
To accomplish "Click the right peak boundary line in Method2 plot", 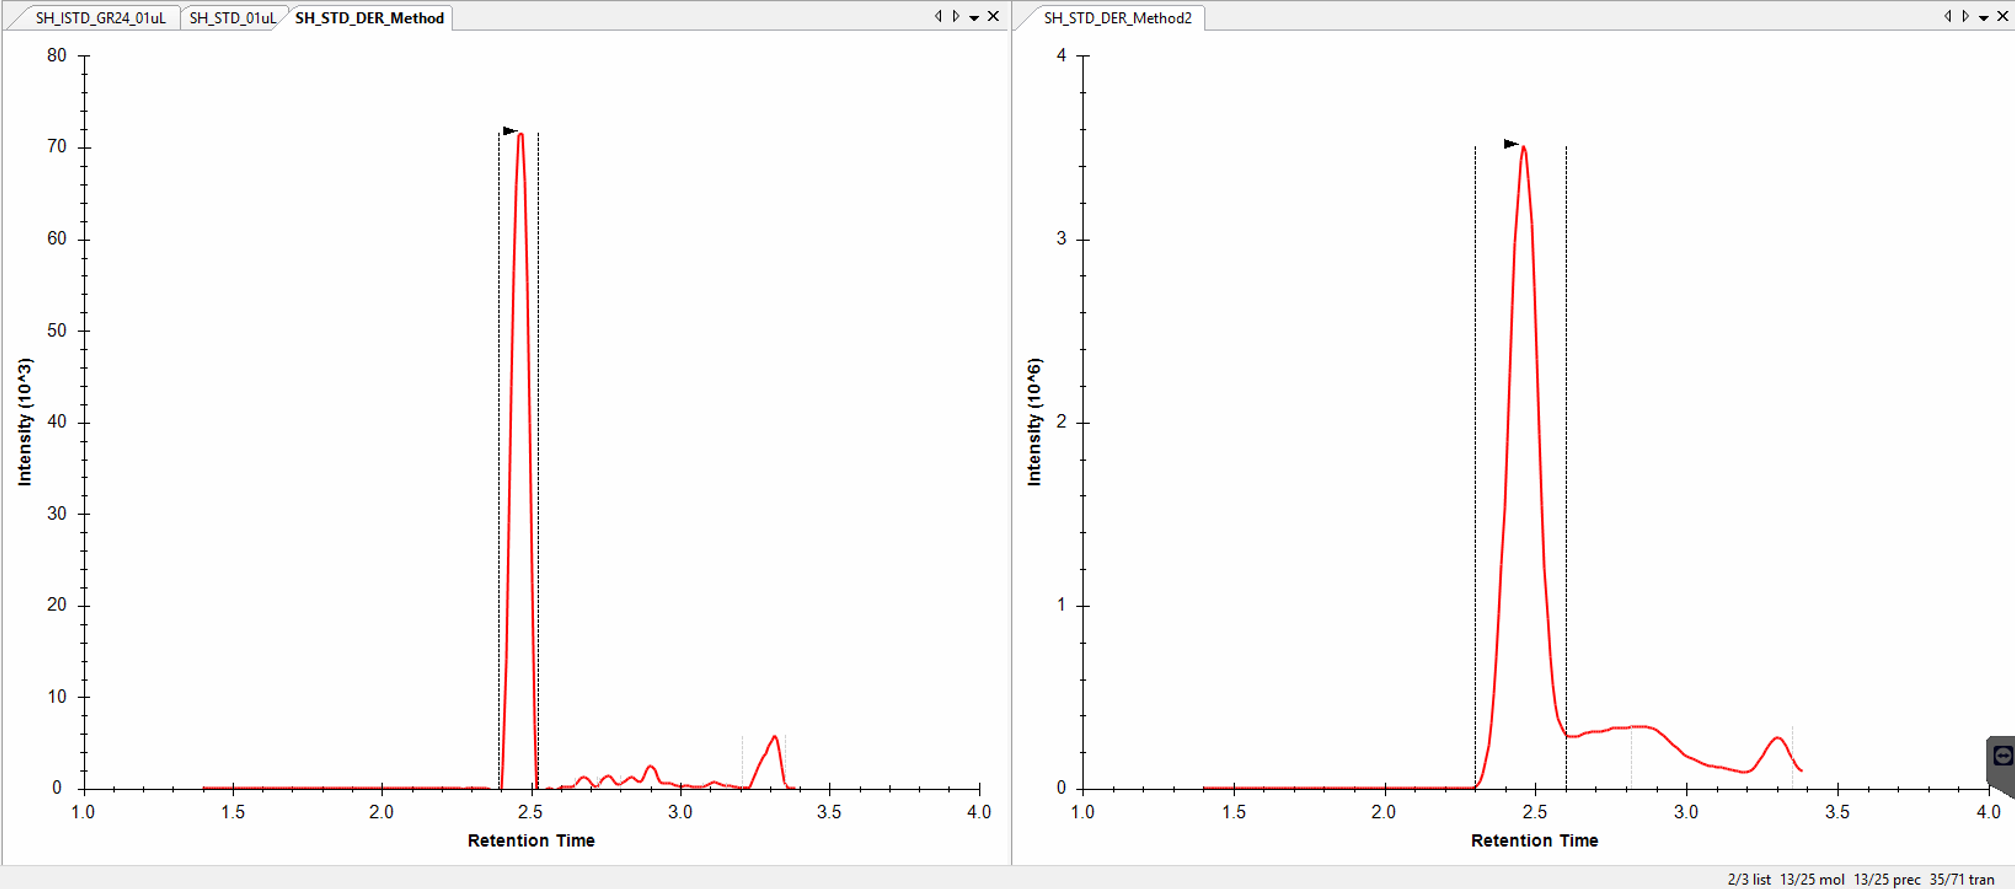I will click(x=1566, y=450).
